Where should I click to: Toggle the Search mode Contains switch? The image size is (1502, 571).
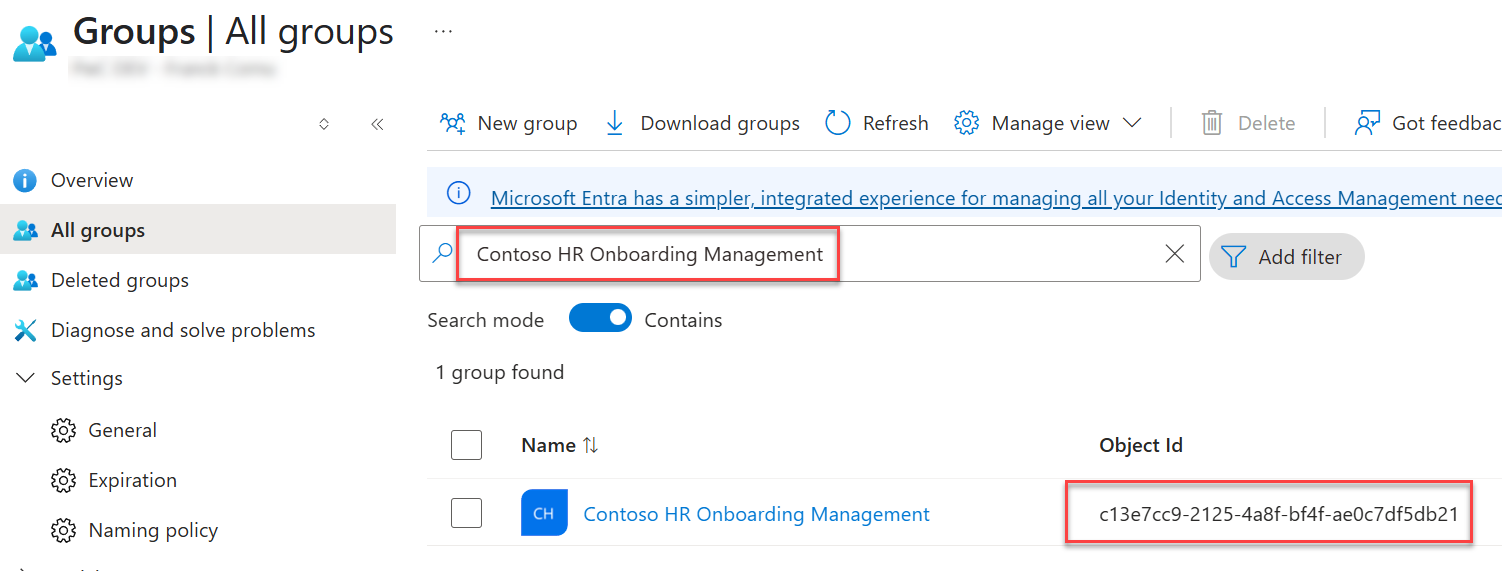tap(600, 318)
